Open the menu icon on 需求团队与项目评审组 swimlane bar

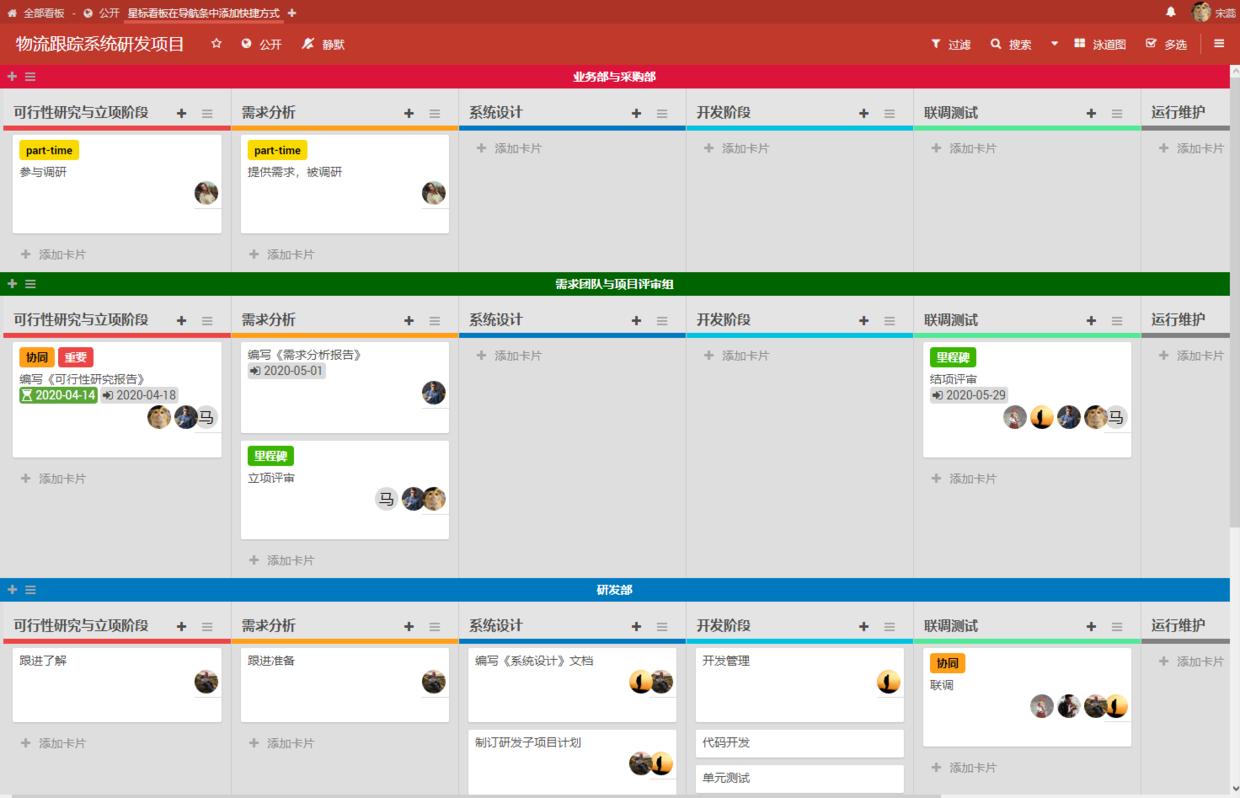click(30, 284)
